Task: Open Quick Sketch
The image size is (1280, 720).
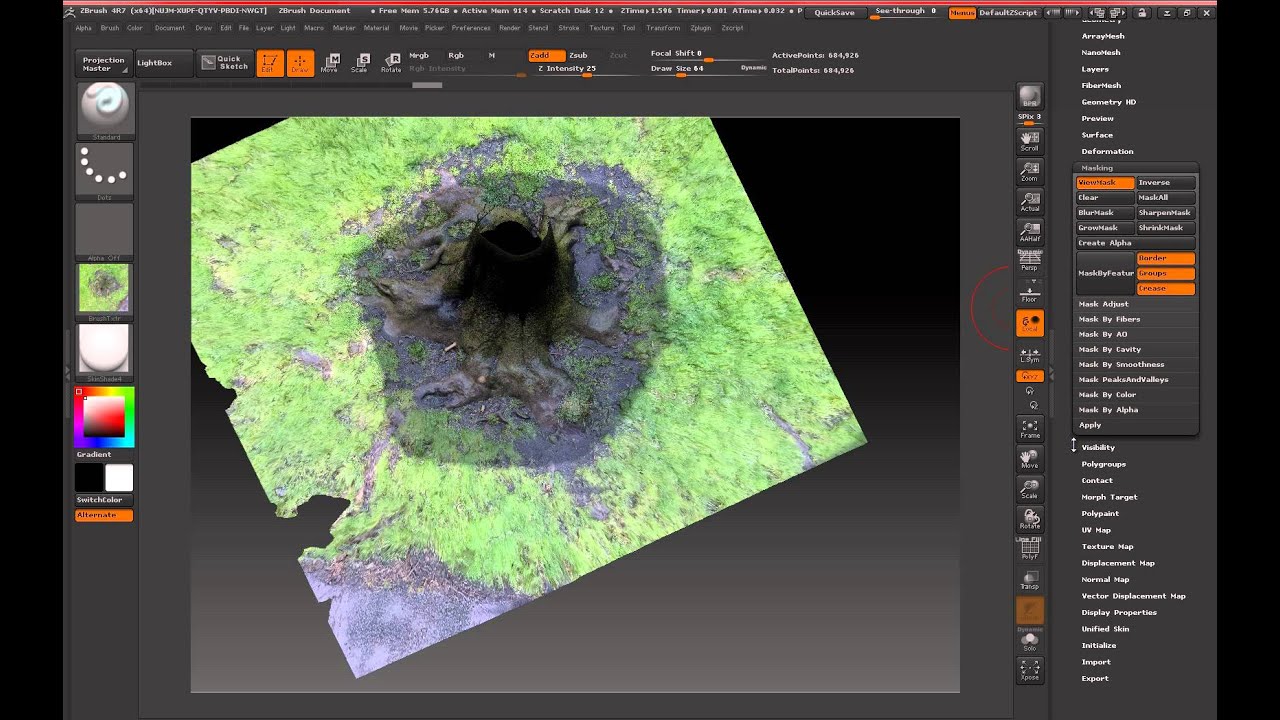Action: (x=224, y=63)
